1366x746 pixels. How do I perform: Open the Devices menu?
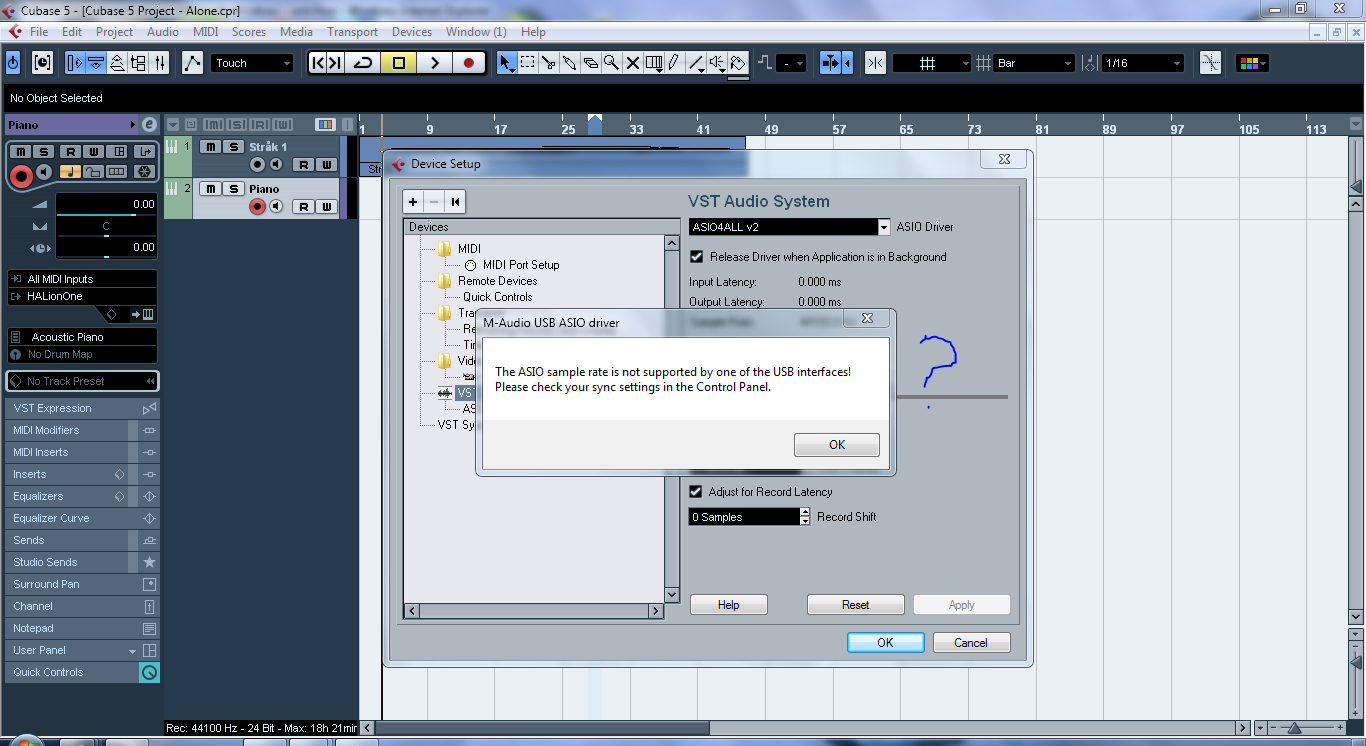[411, 32]
